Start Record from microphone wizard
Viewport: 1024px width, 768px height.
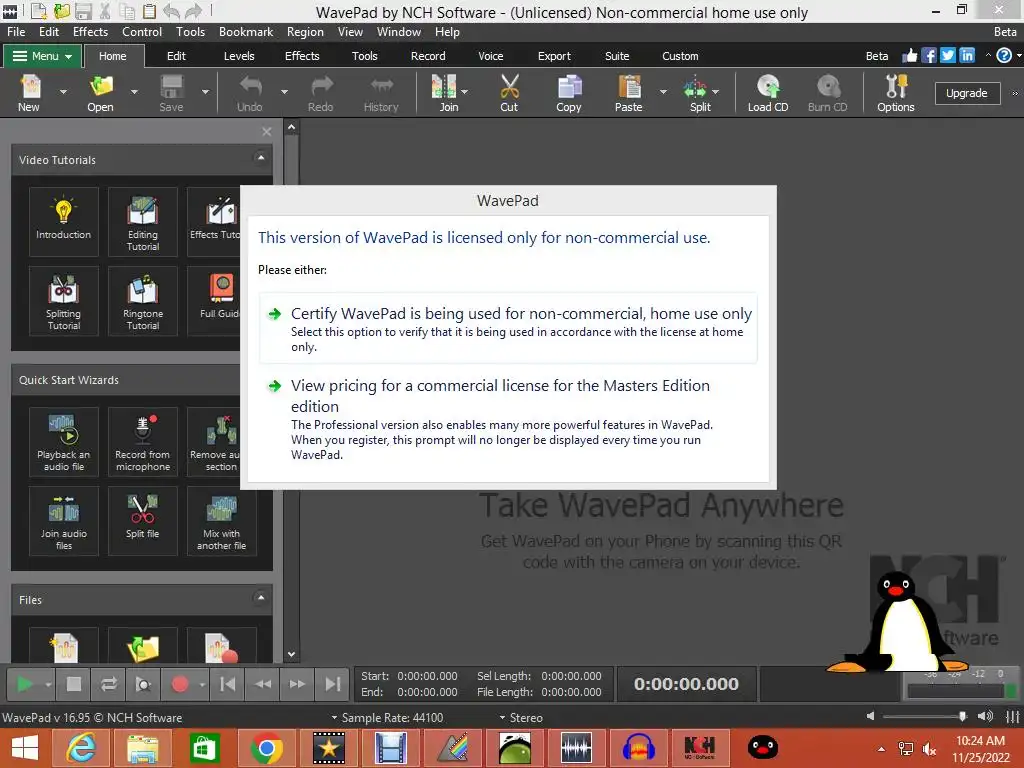click(x=142, y=441)
